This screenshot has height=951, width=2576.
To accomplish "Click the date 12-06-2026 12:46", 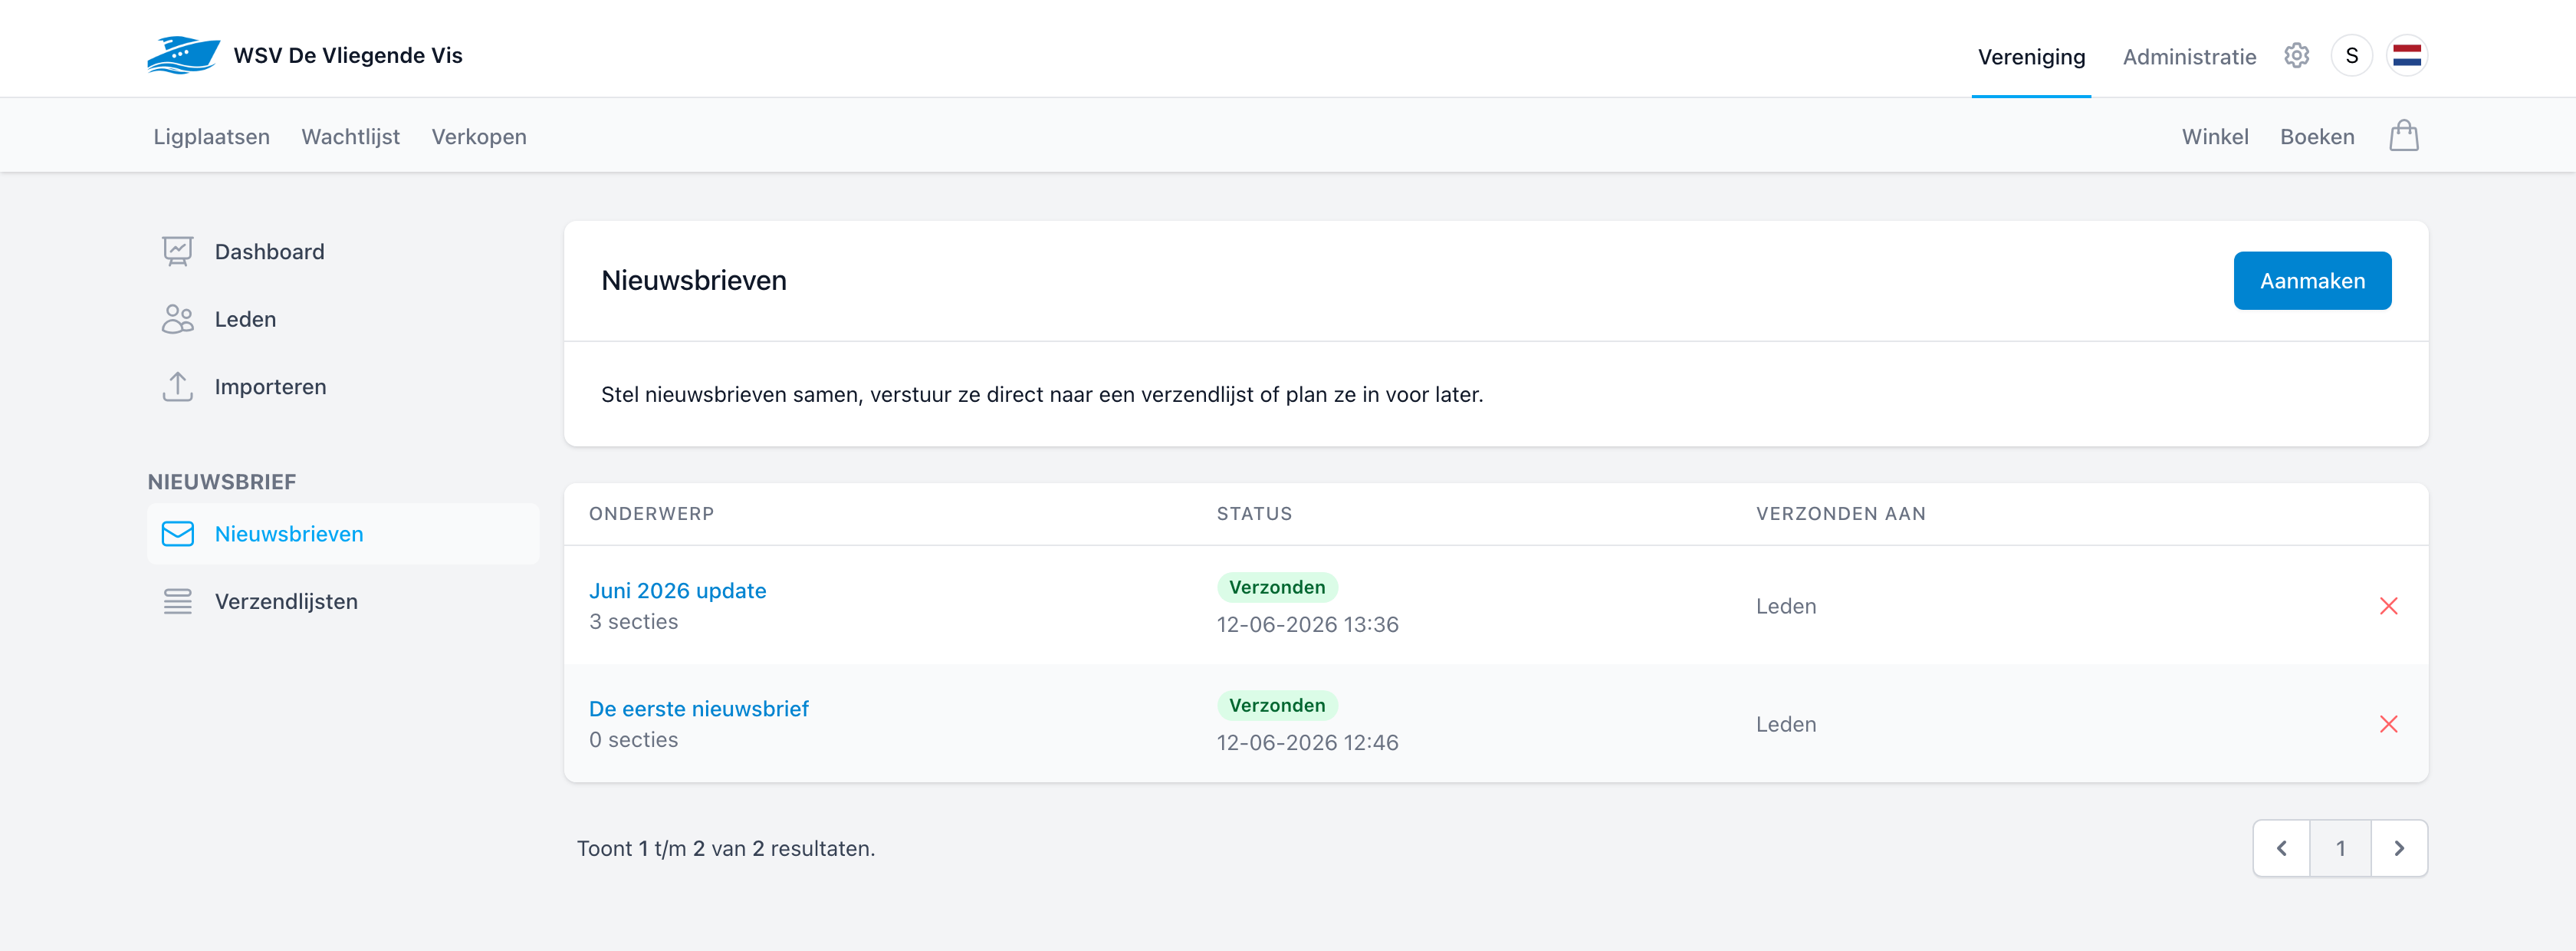I will click(x=1308, y=743).
